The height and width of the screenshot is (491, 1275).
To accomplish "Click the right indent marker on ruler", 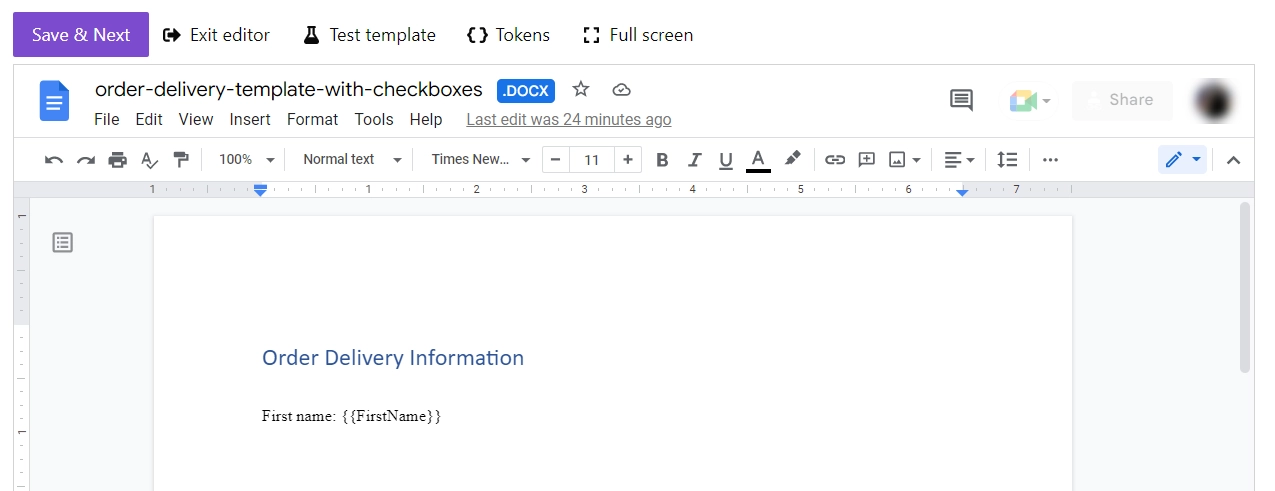I will 962,191.
